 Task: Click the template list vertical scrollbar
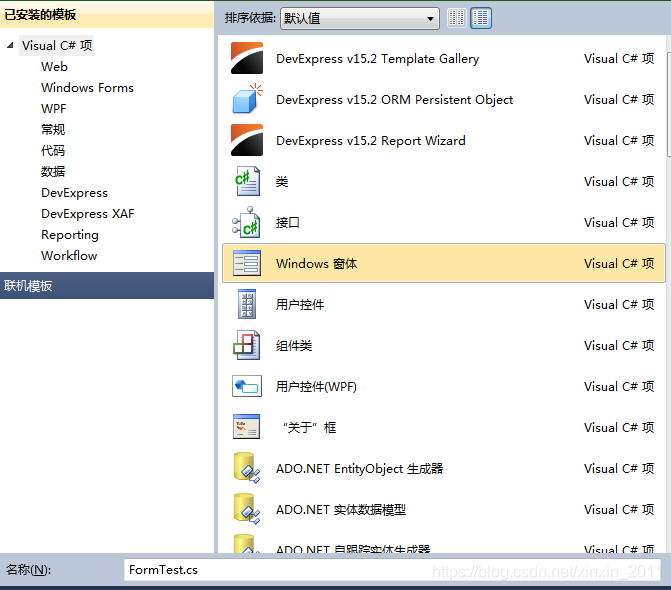tap(668, 104)
